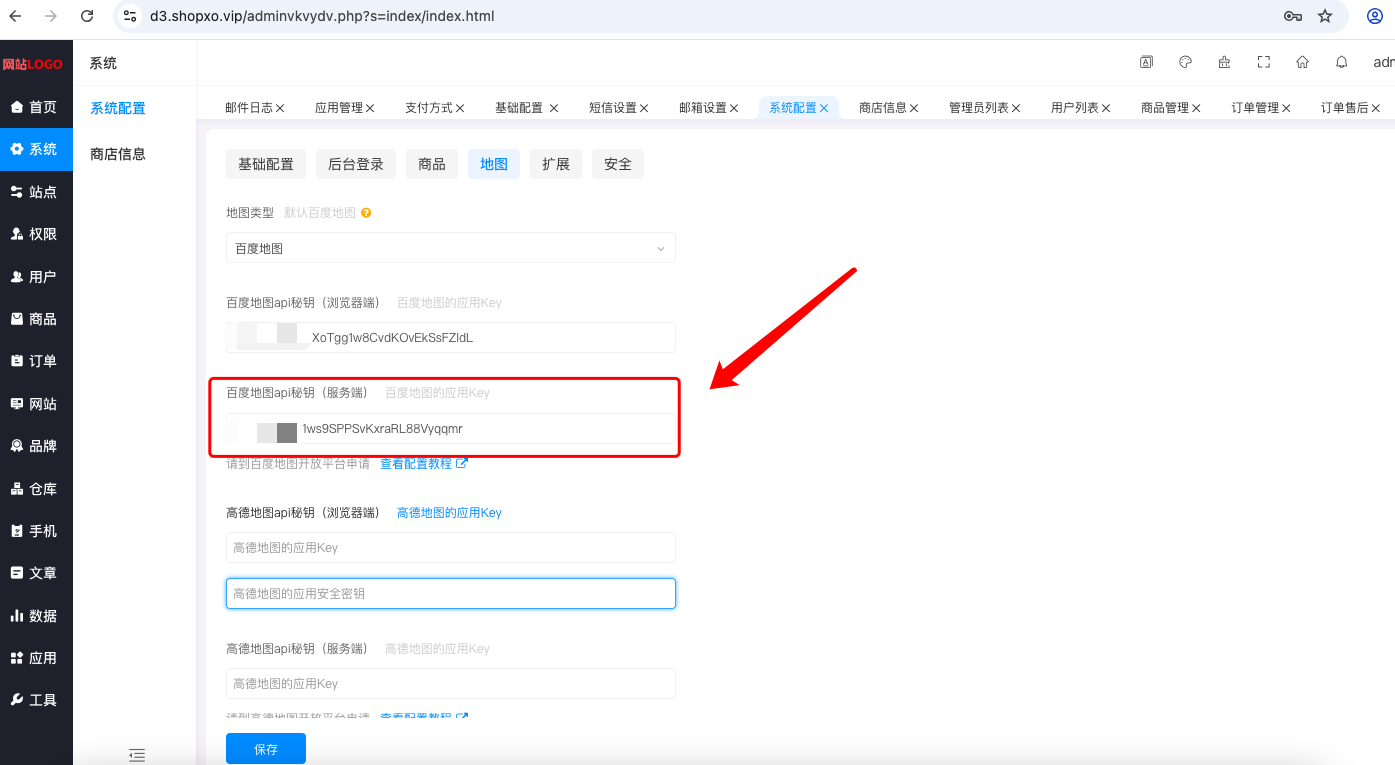Close the 系统配置 page tab
This screenshot has height=765, width=1395.
click(824, 108)
